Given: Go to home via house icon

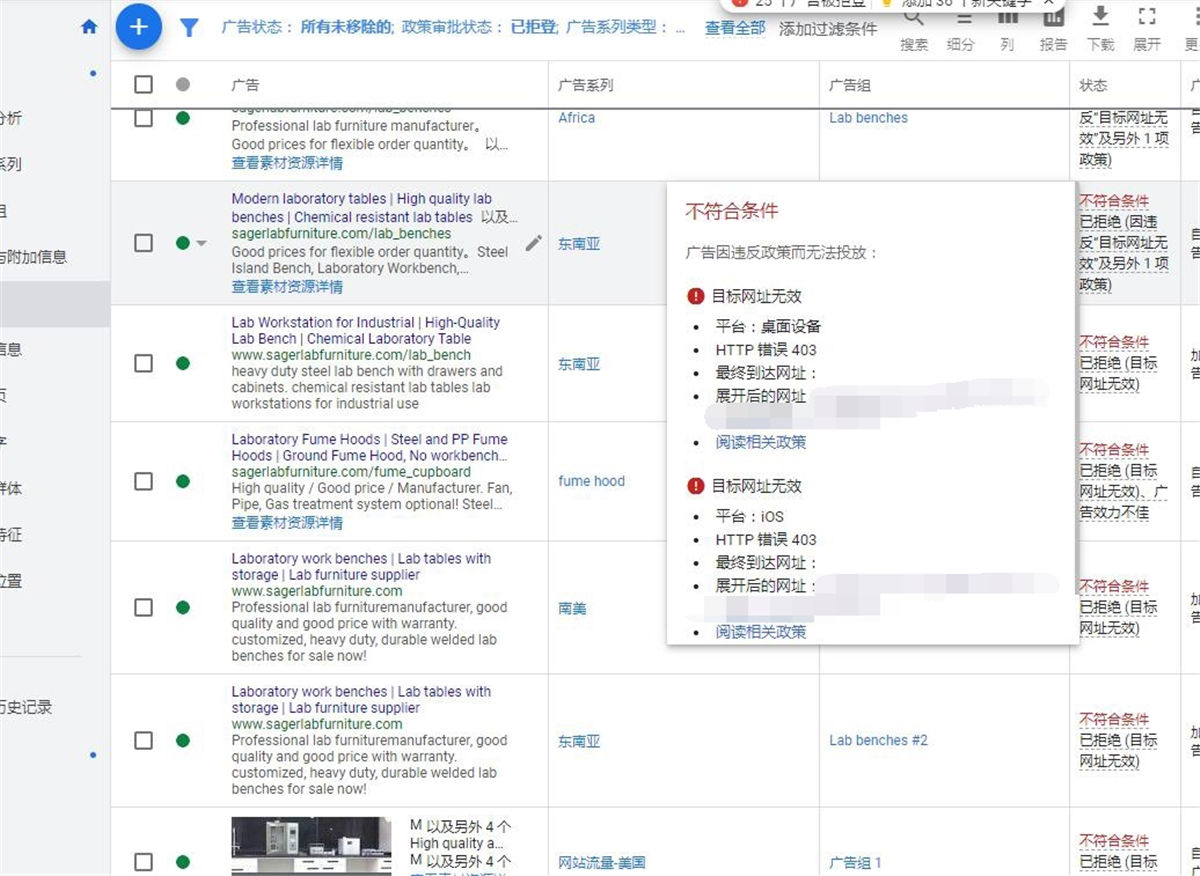Looking at the screenshot, I should click(x=89, y=27).
